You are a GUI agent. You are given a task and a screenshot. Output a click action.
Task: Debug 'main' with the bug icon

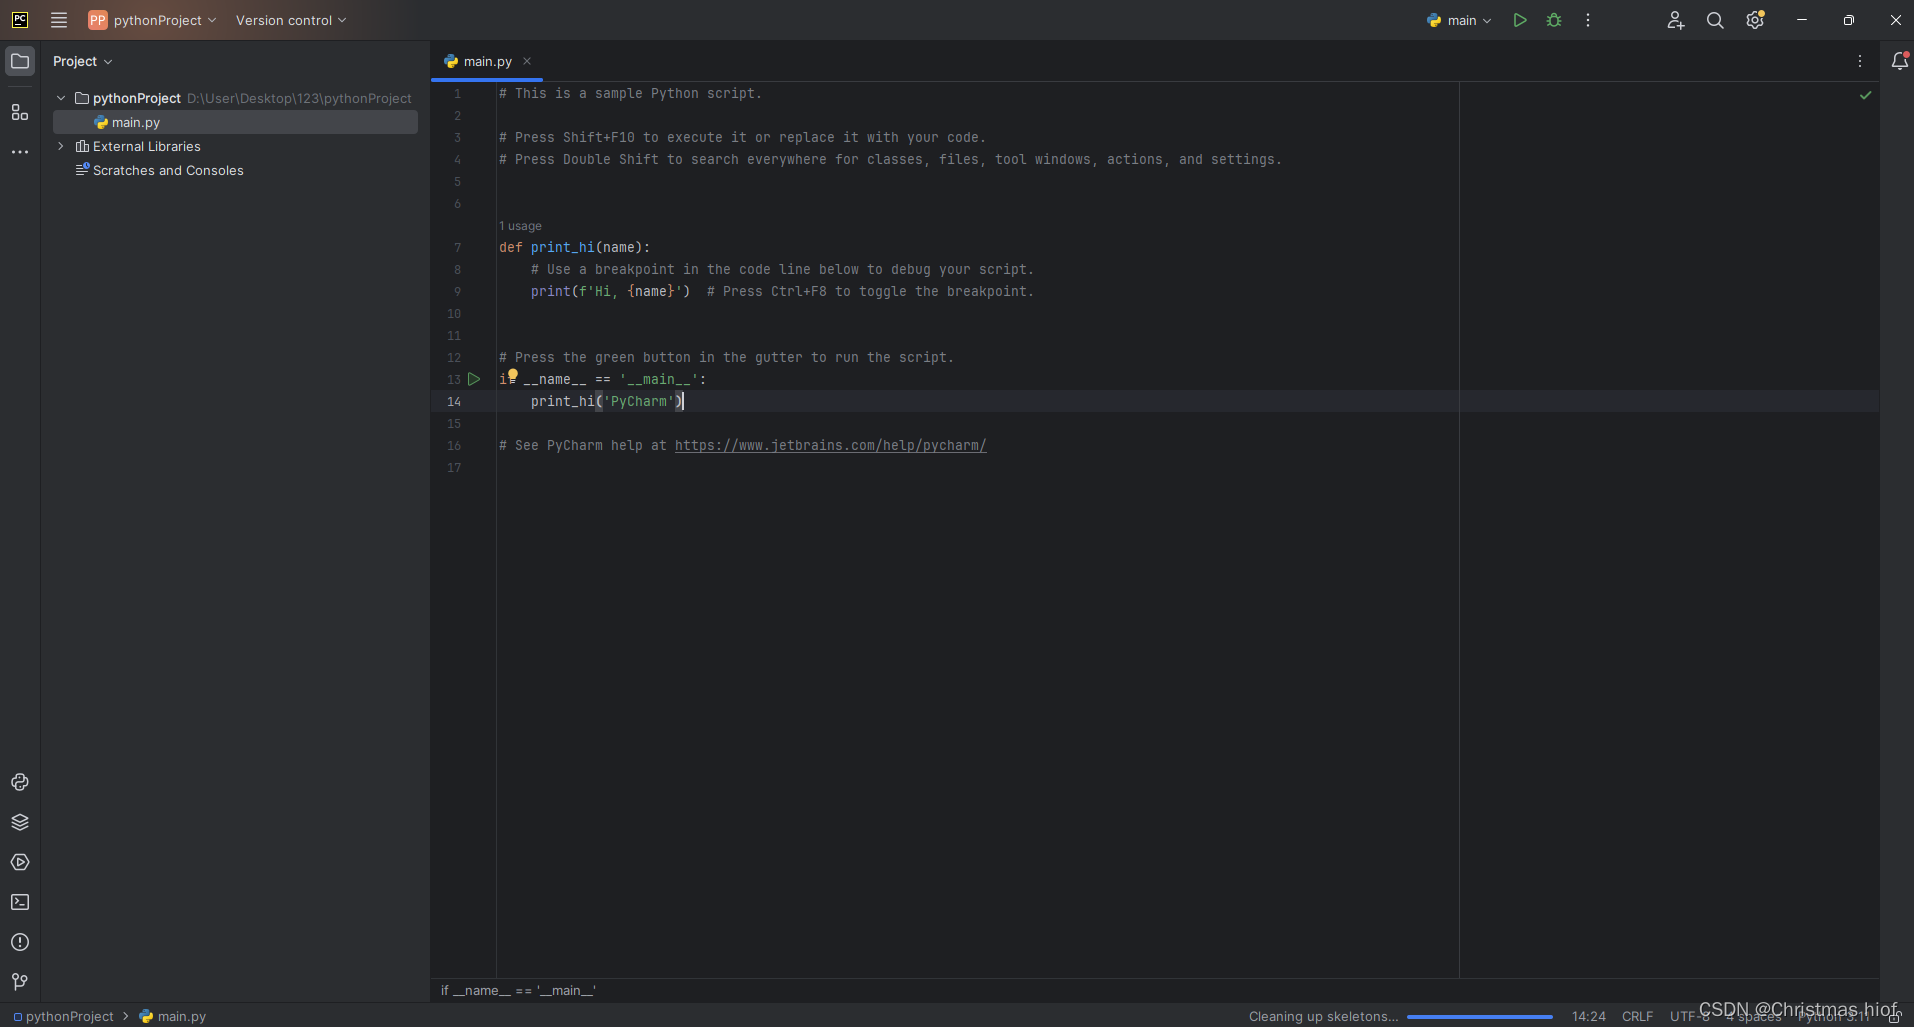[1554, 20]
